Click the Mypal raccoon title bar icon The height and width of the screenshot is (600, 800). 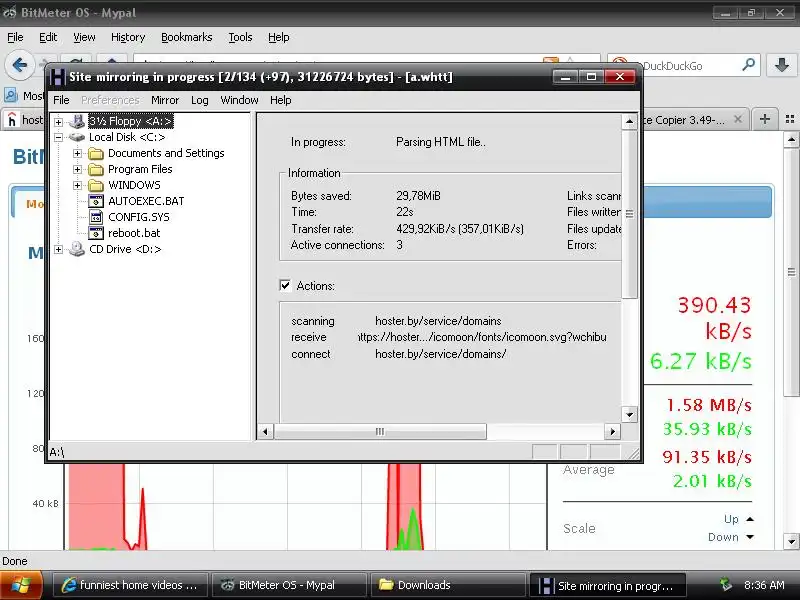10,13
